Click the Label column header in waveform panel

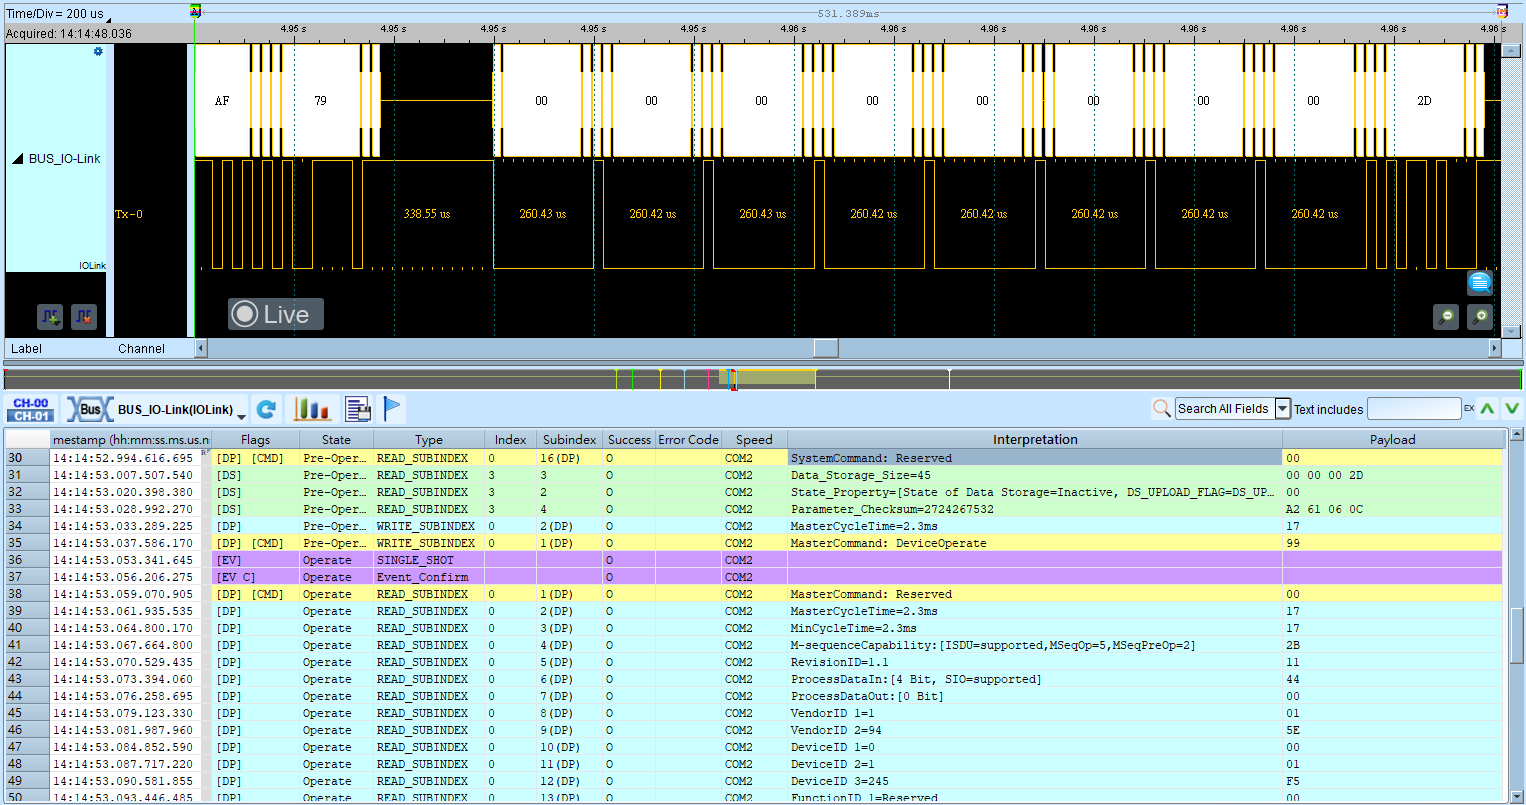[27, 348]
